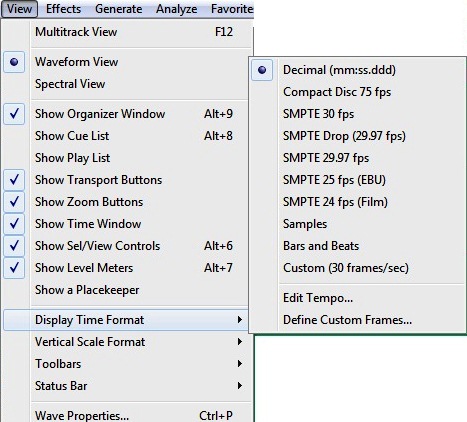Toggle Show Level Meters option
Image resolution: width=467 pixels, height=422 pixels.
[126, 268]
